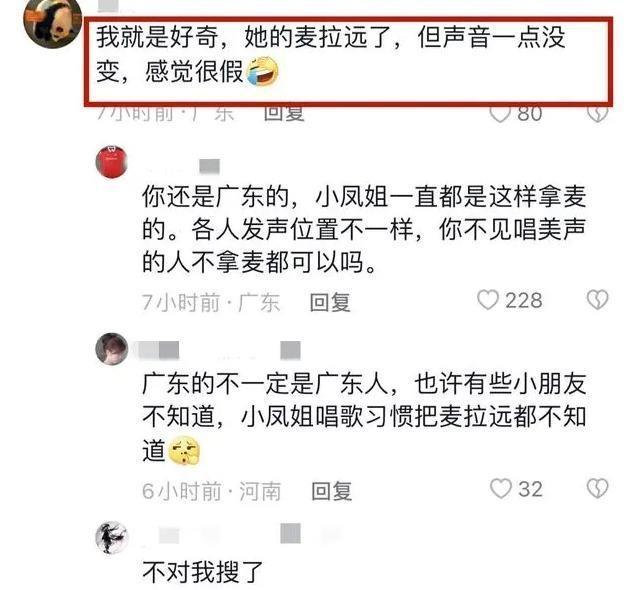Reply to the 6小时前 河南 comment

pyautogui.click(x=332, y=491)
